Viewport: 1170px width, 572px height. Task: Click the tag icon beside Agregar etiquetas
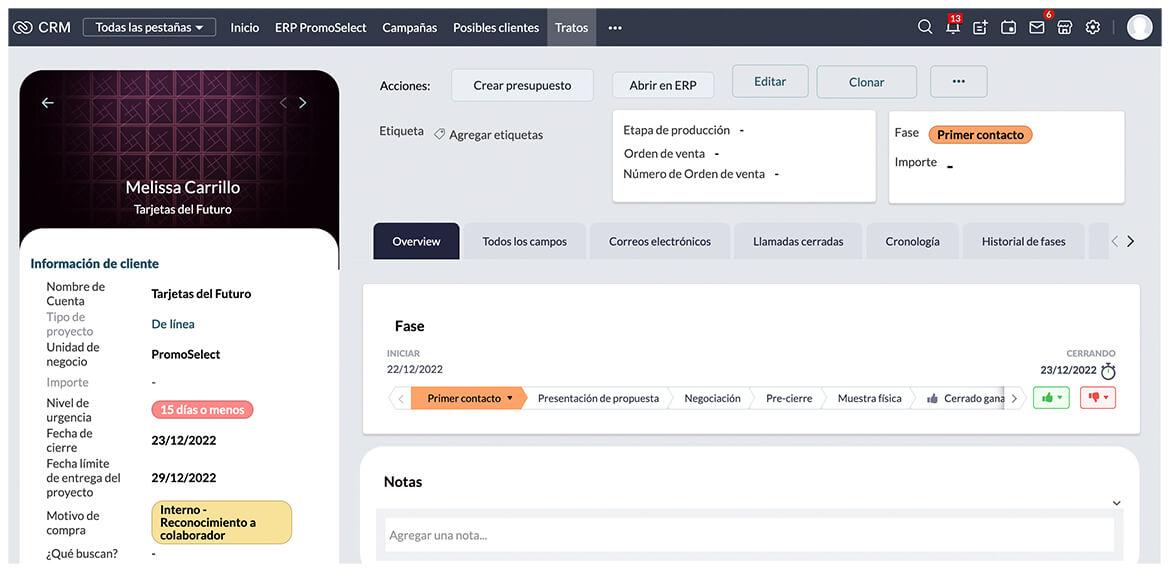coord(439,134)
